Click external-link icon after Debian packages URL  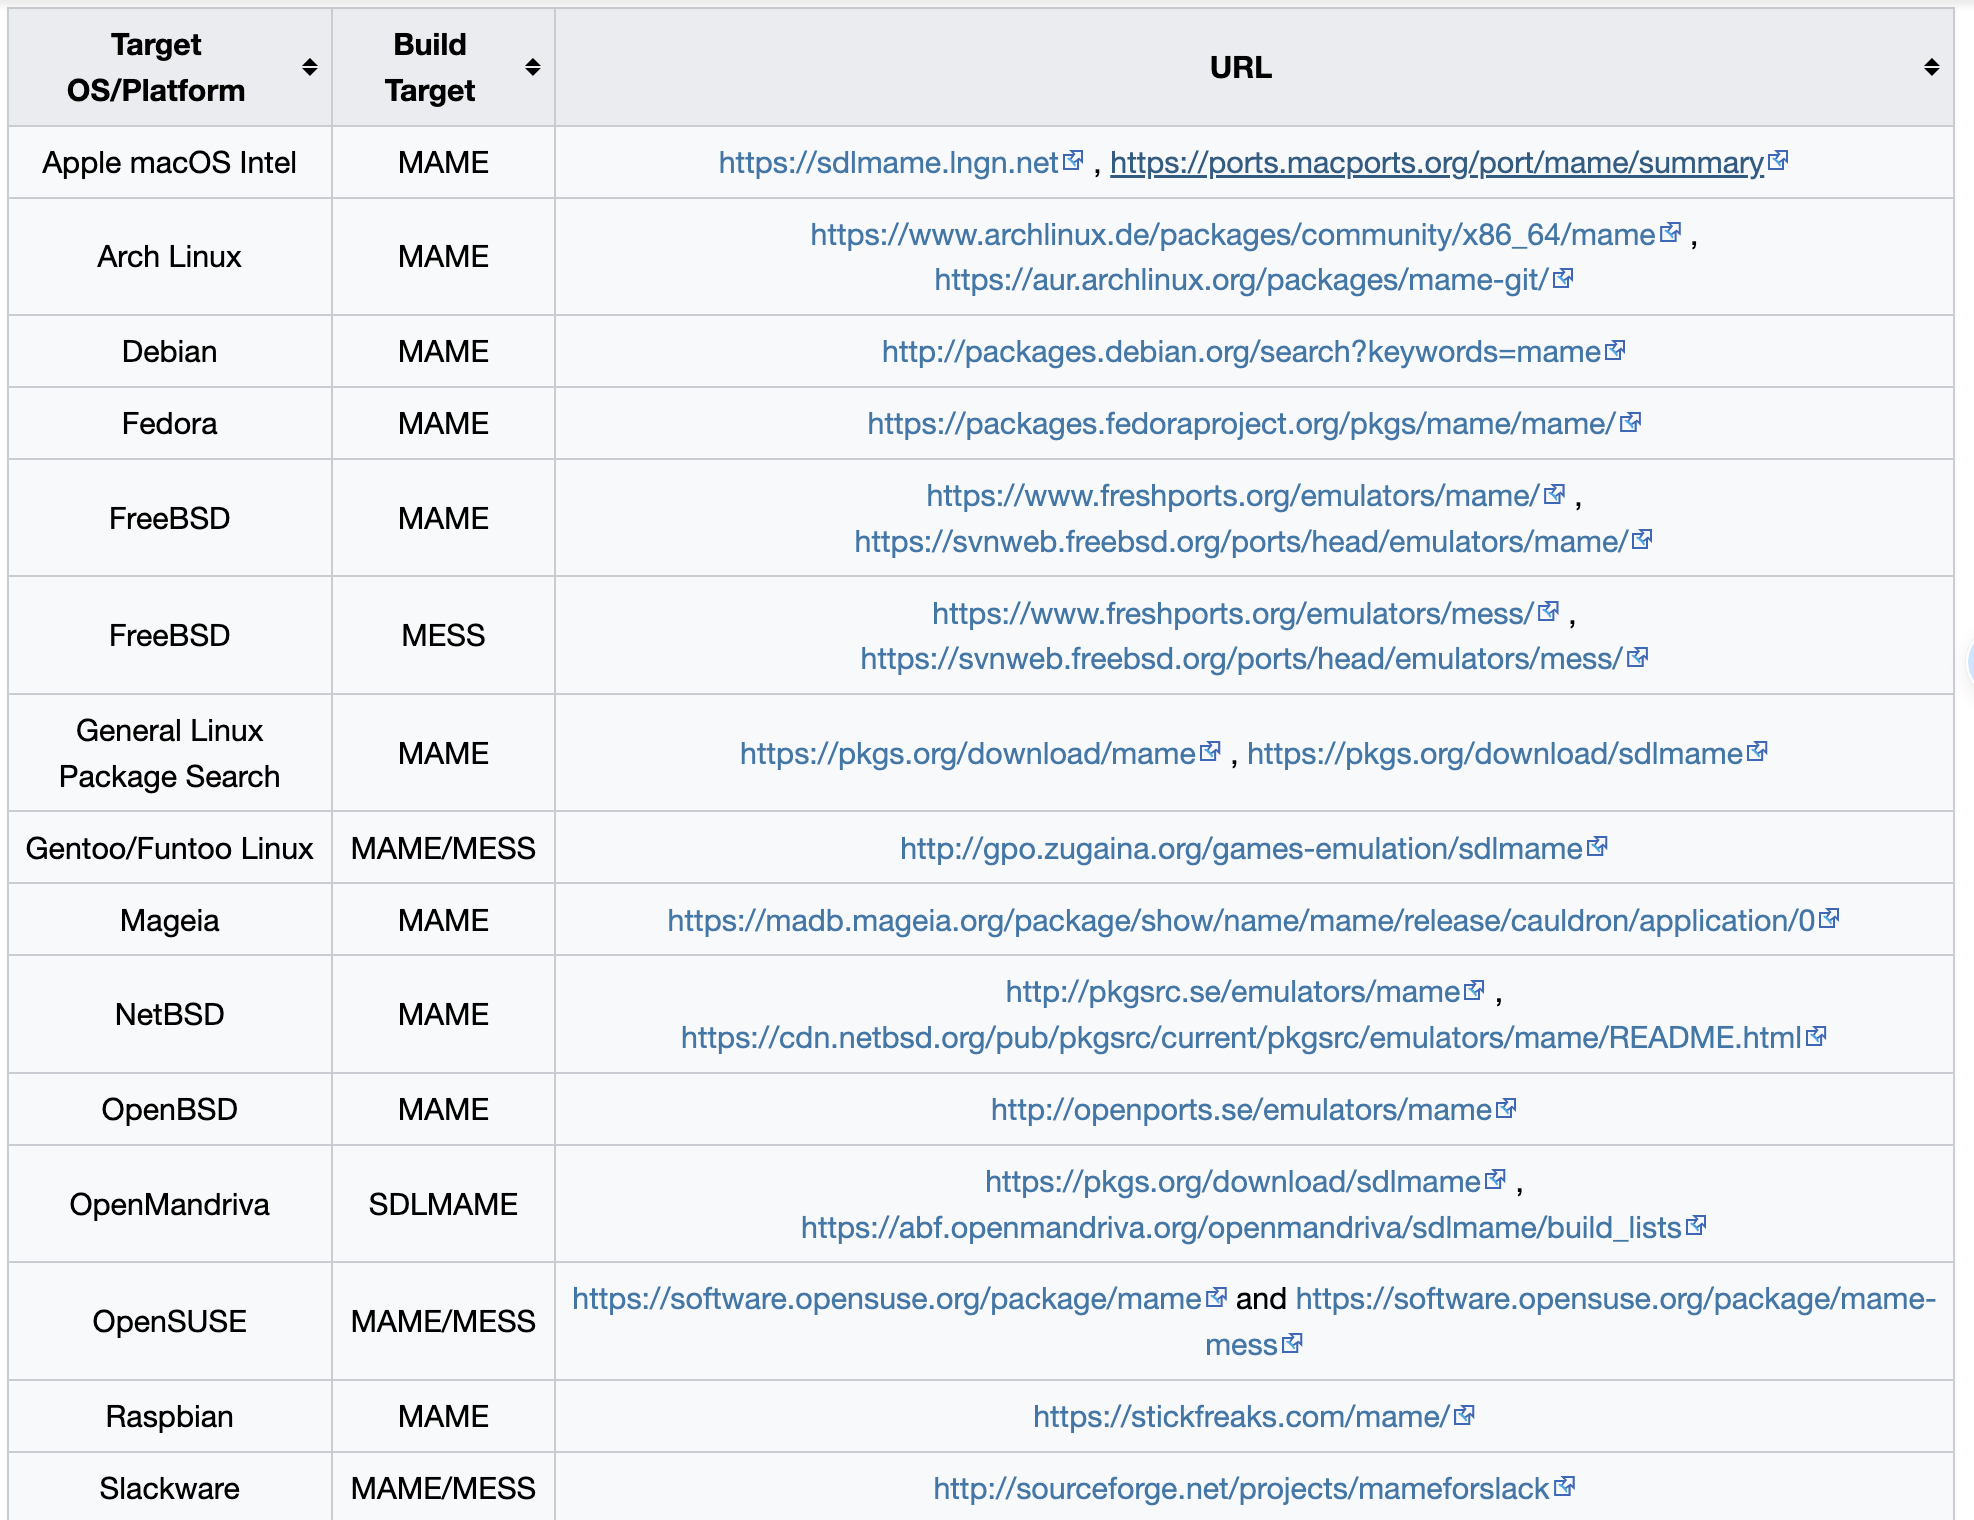click(1615, 351)
